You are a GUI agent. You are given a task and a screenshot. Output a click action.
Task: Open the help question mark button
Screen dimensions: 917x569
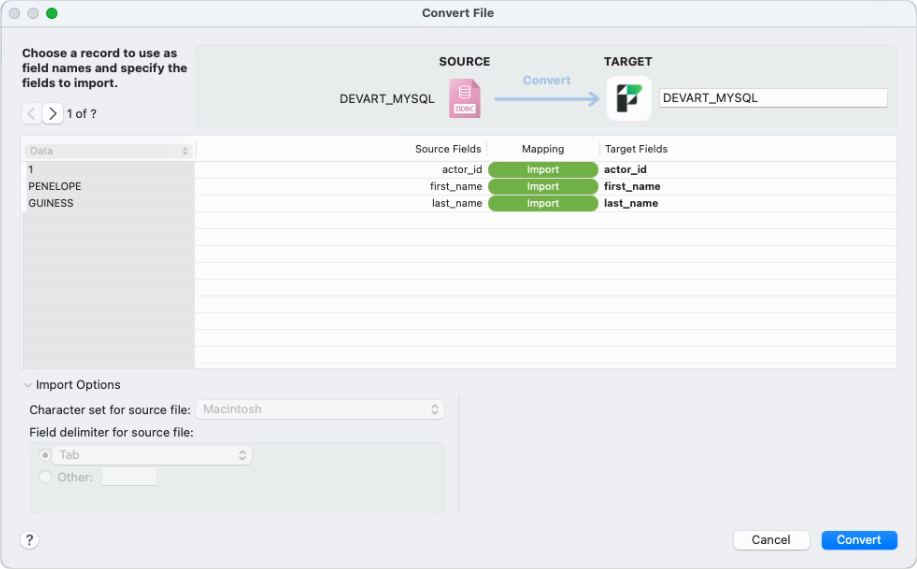tap(29, 540)
